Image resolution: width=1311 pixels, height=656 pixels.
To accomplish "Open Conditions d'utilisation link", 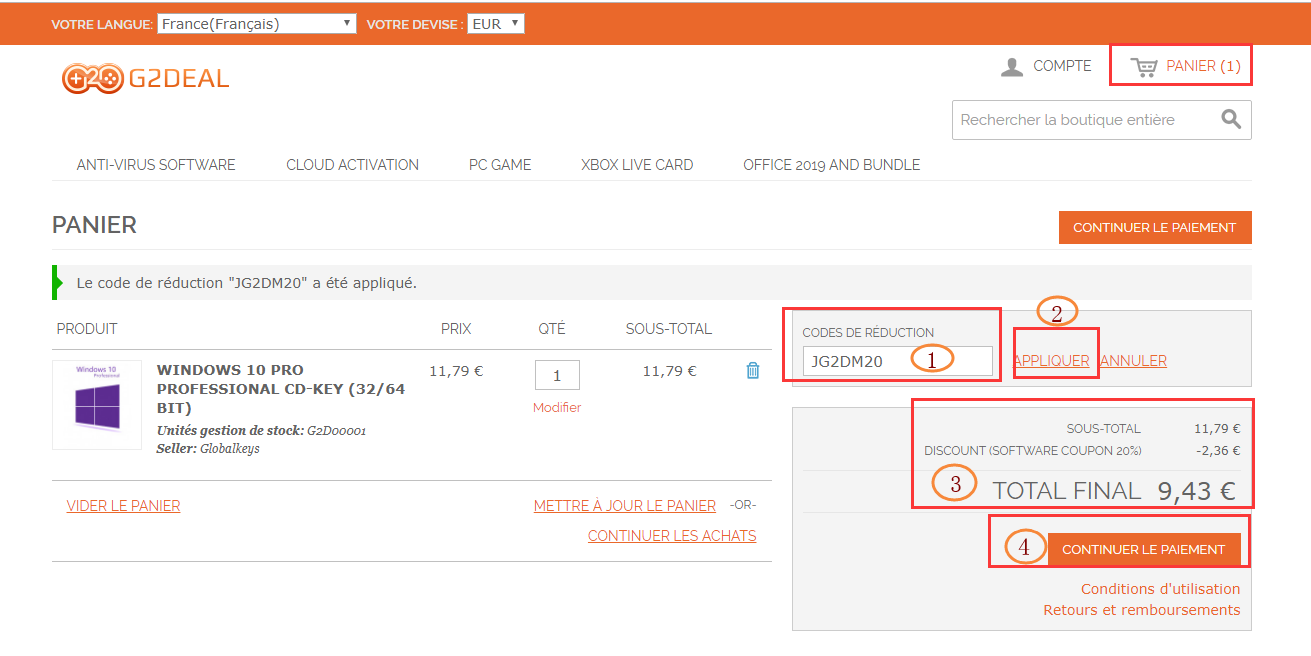I will pyautogui.click(x=1160, y=589).
